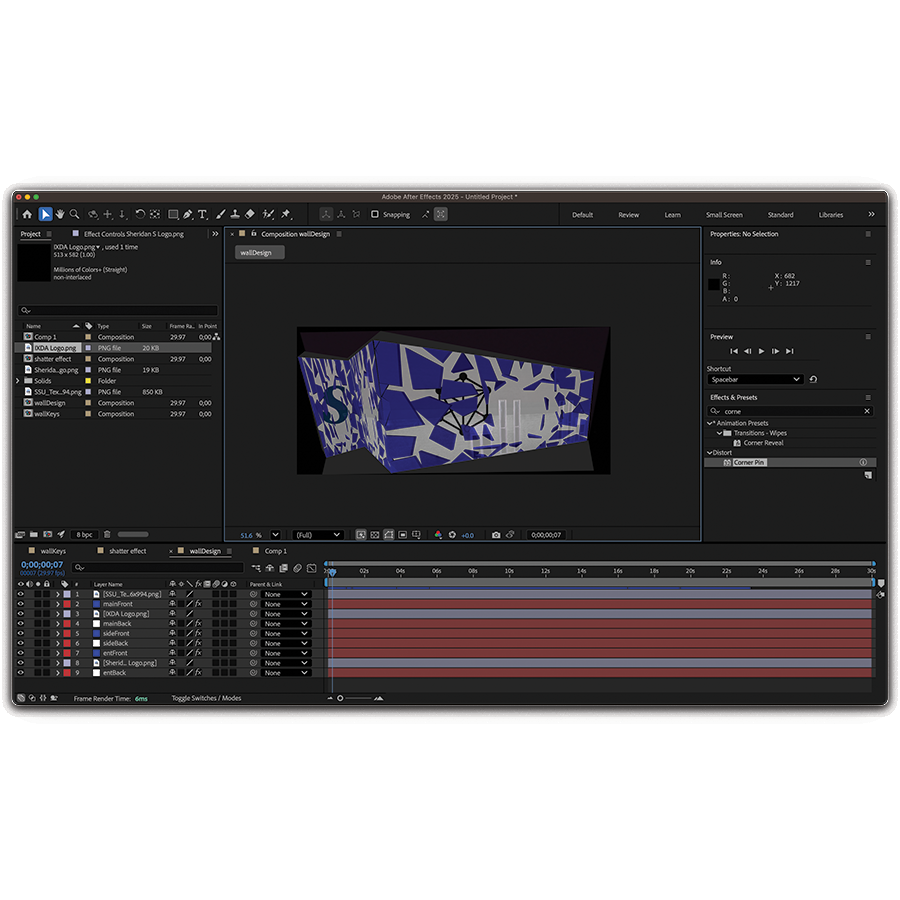This screenshot has width=900, height=900.
Task: Toggle visibility of the entBack layer
Action: [21, 671]
